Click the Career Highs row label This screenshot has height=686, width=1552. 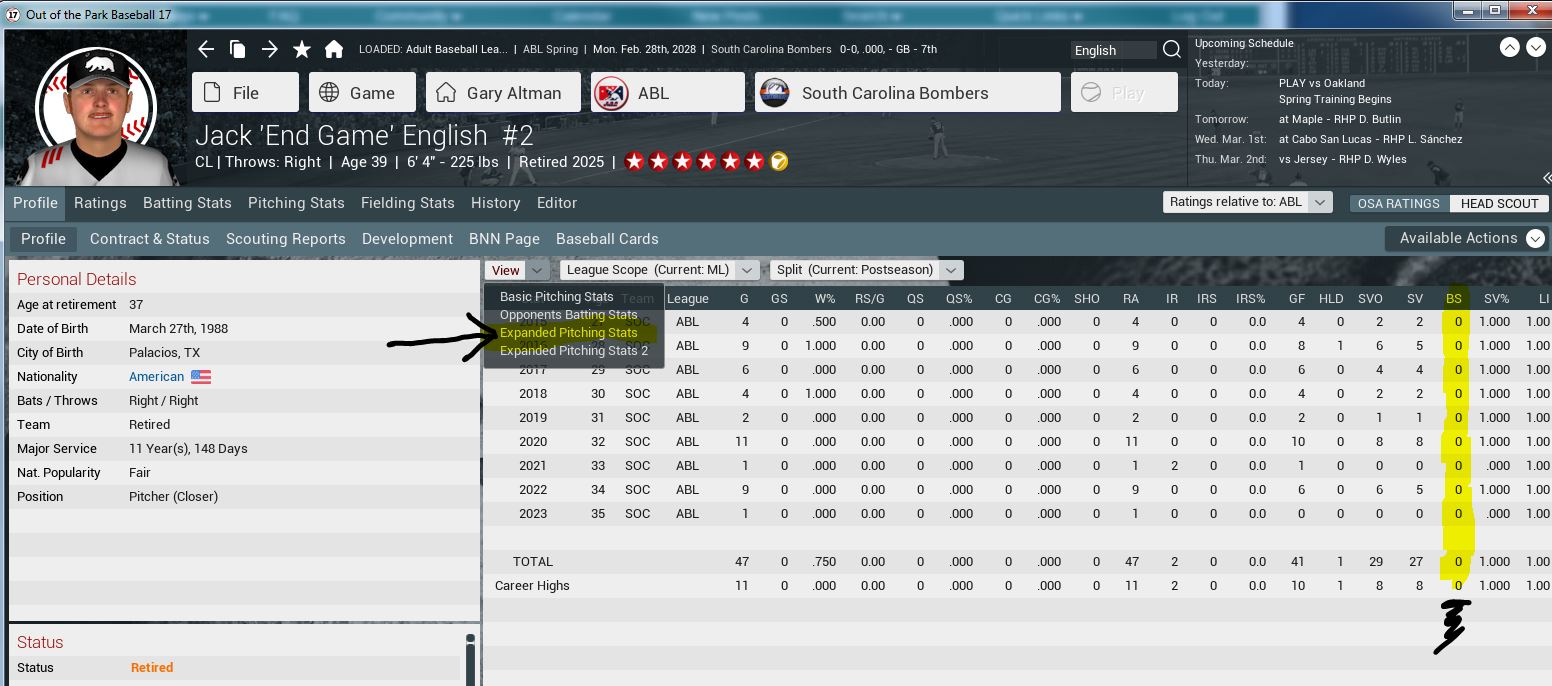[532, 586]
